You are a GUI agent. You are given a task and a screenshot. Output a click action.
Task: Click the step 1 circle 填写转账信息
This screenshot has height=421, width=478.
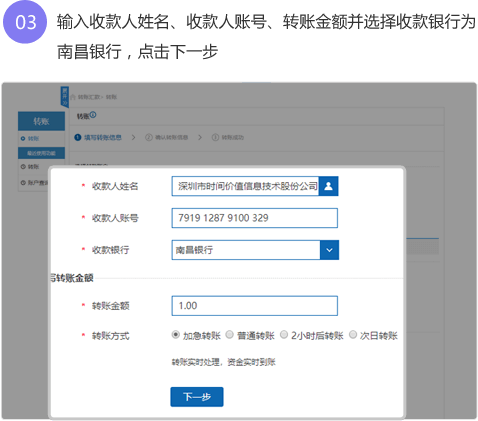point(78,137)
